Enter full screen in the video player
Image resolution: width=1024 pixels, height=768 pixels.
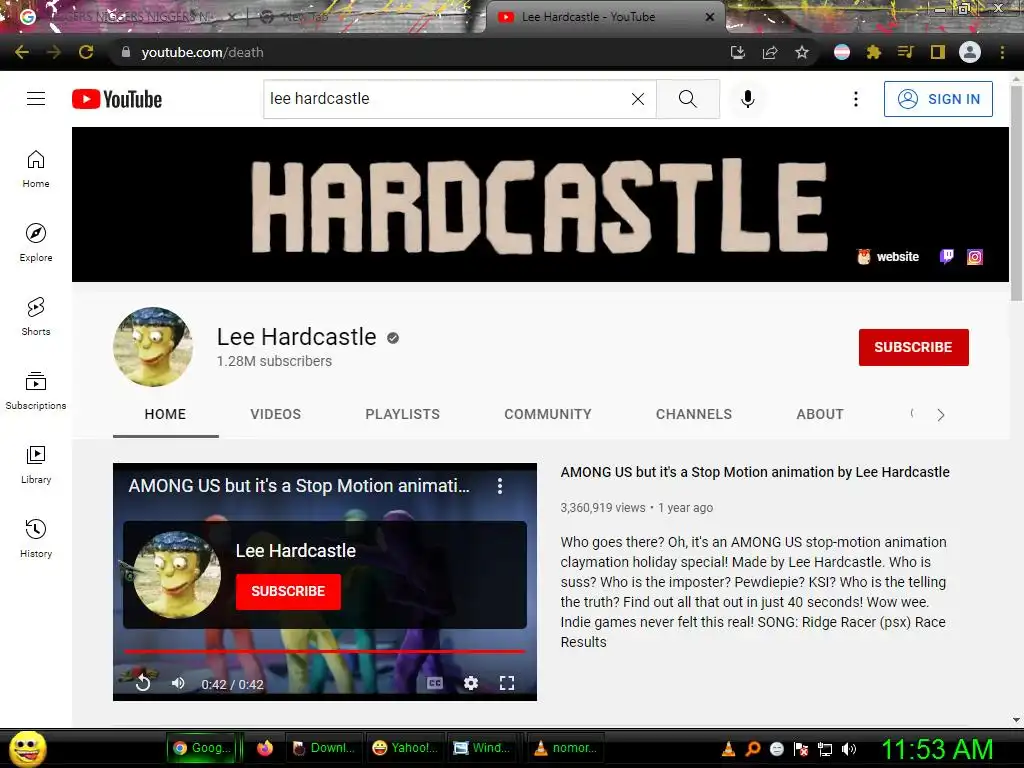[507, 683]
